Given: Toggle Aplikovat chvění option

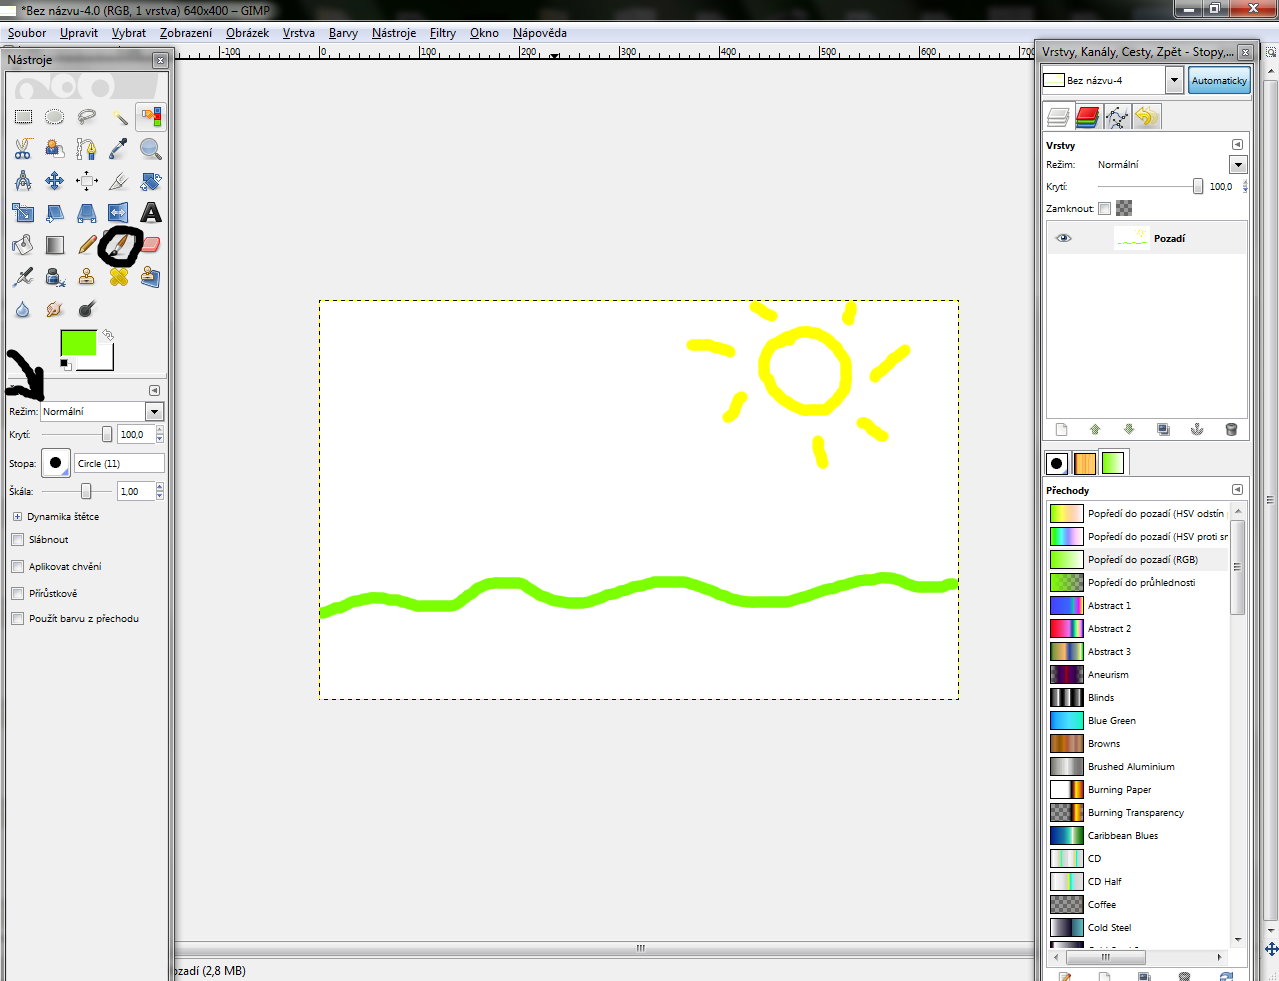Looking at the screenshot, I should coord(18,567).
